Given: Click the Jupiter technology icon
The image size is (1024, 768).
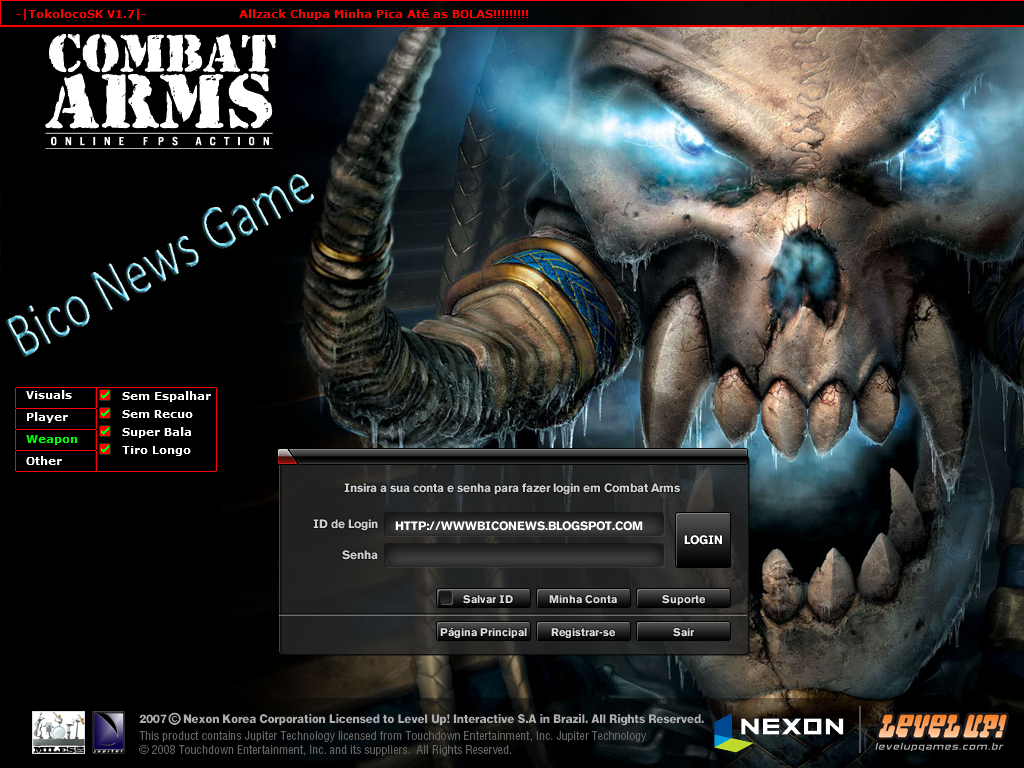Looking at the screenshot, I should click(108, 732).
